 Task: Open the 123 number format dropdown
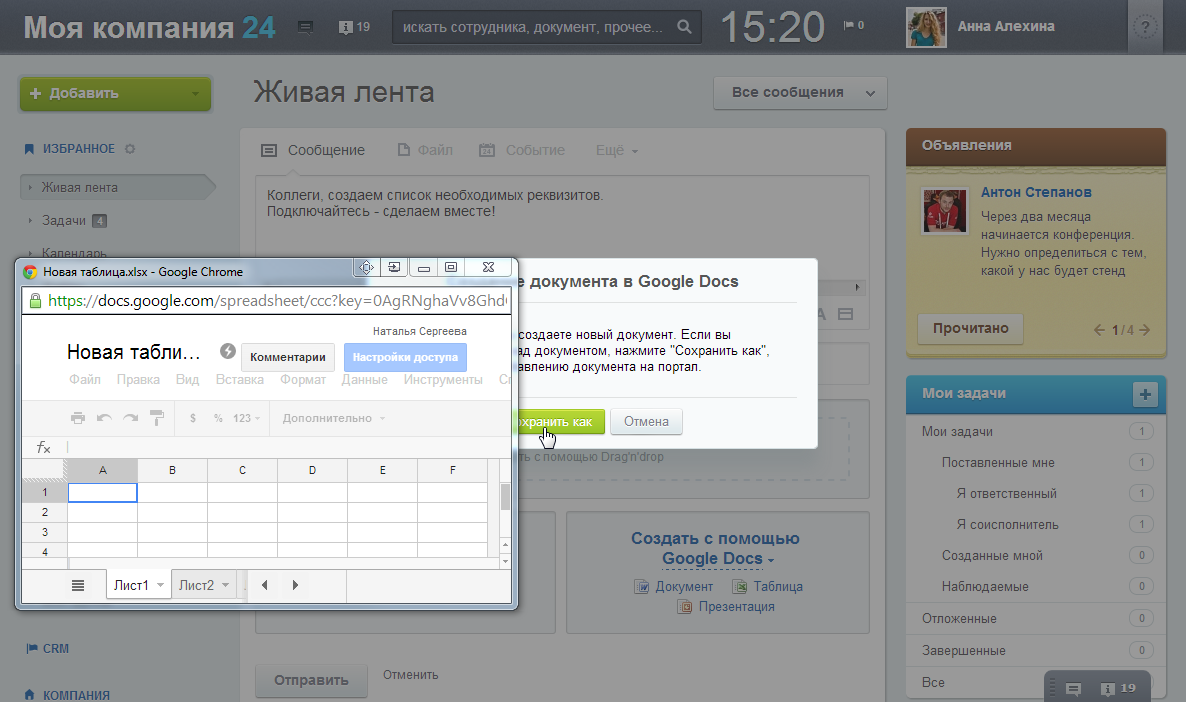click(x=247, y=418)
